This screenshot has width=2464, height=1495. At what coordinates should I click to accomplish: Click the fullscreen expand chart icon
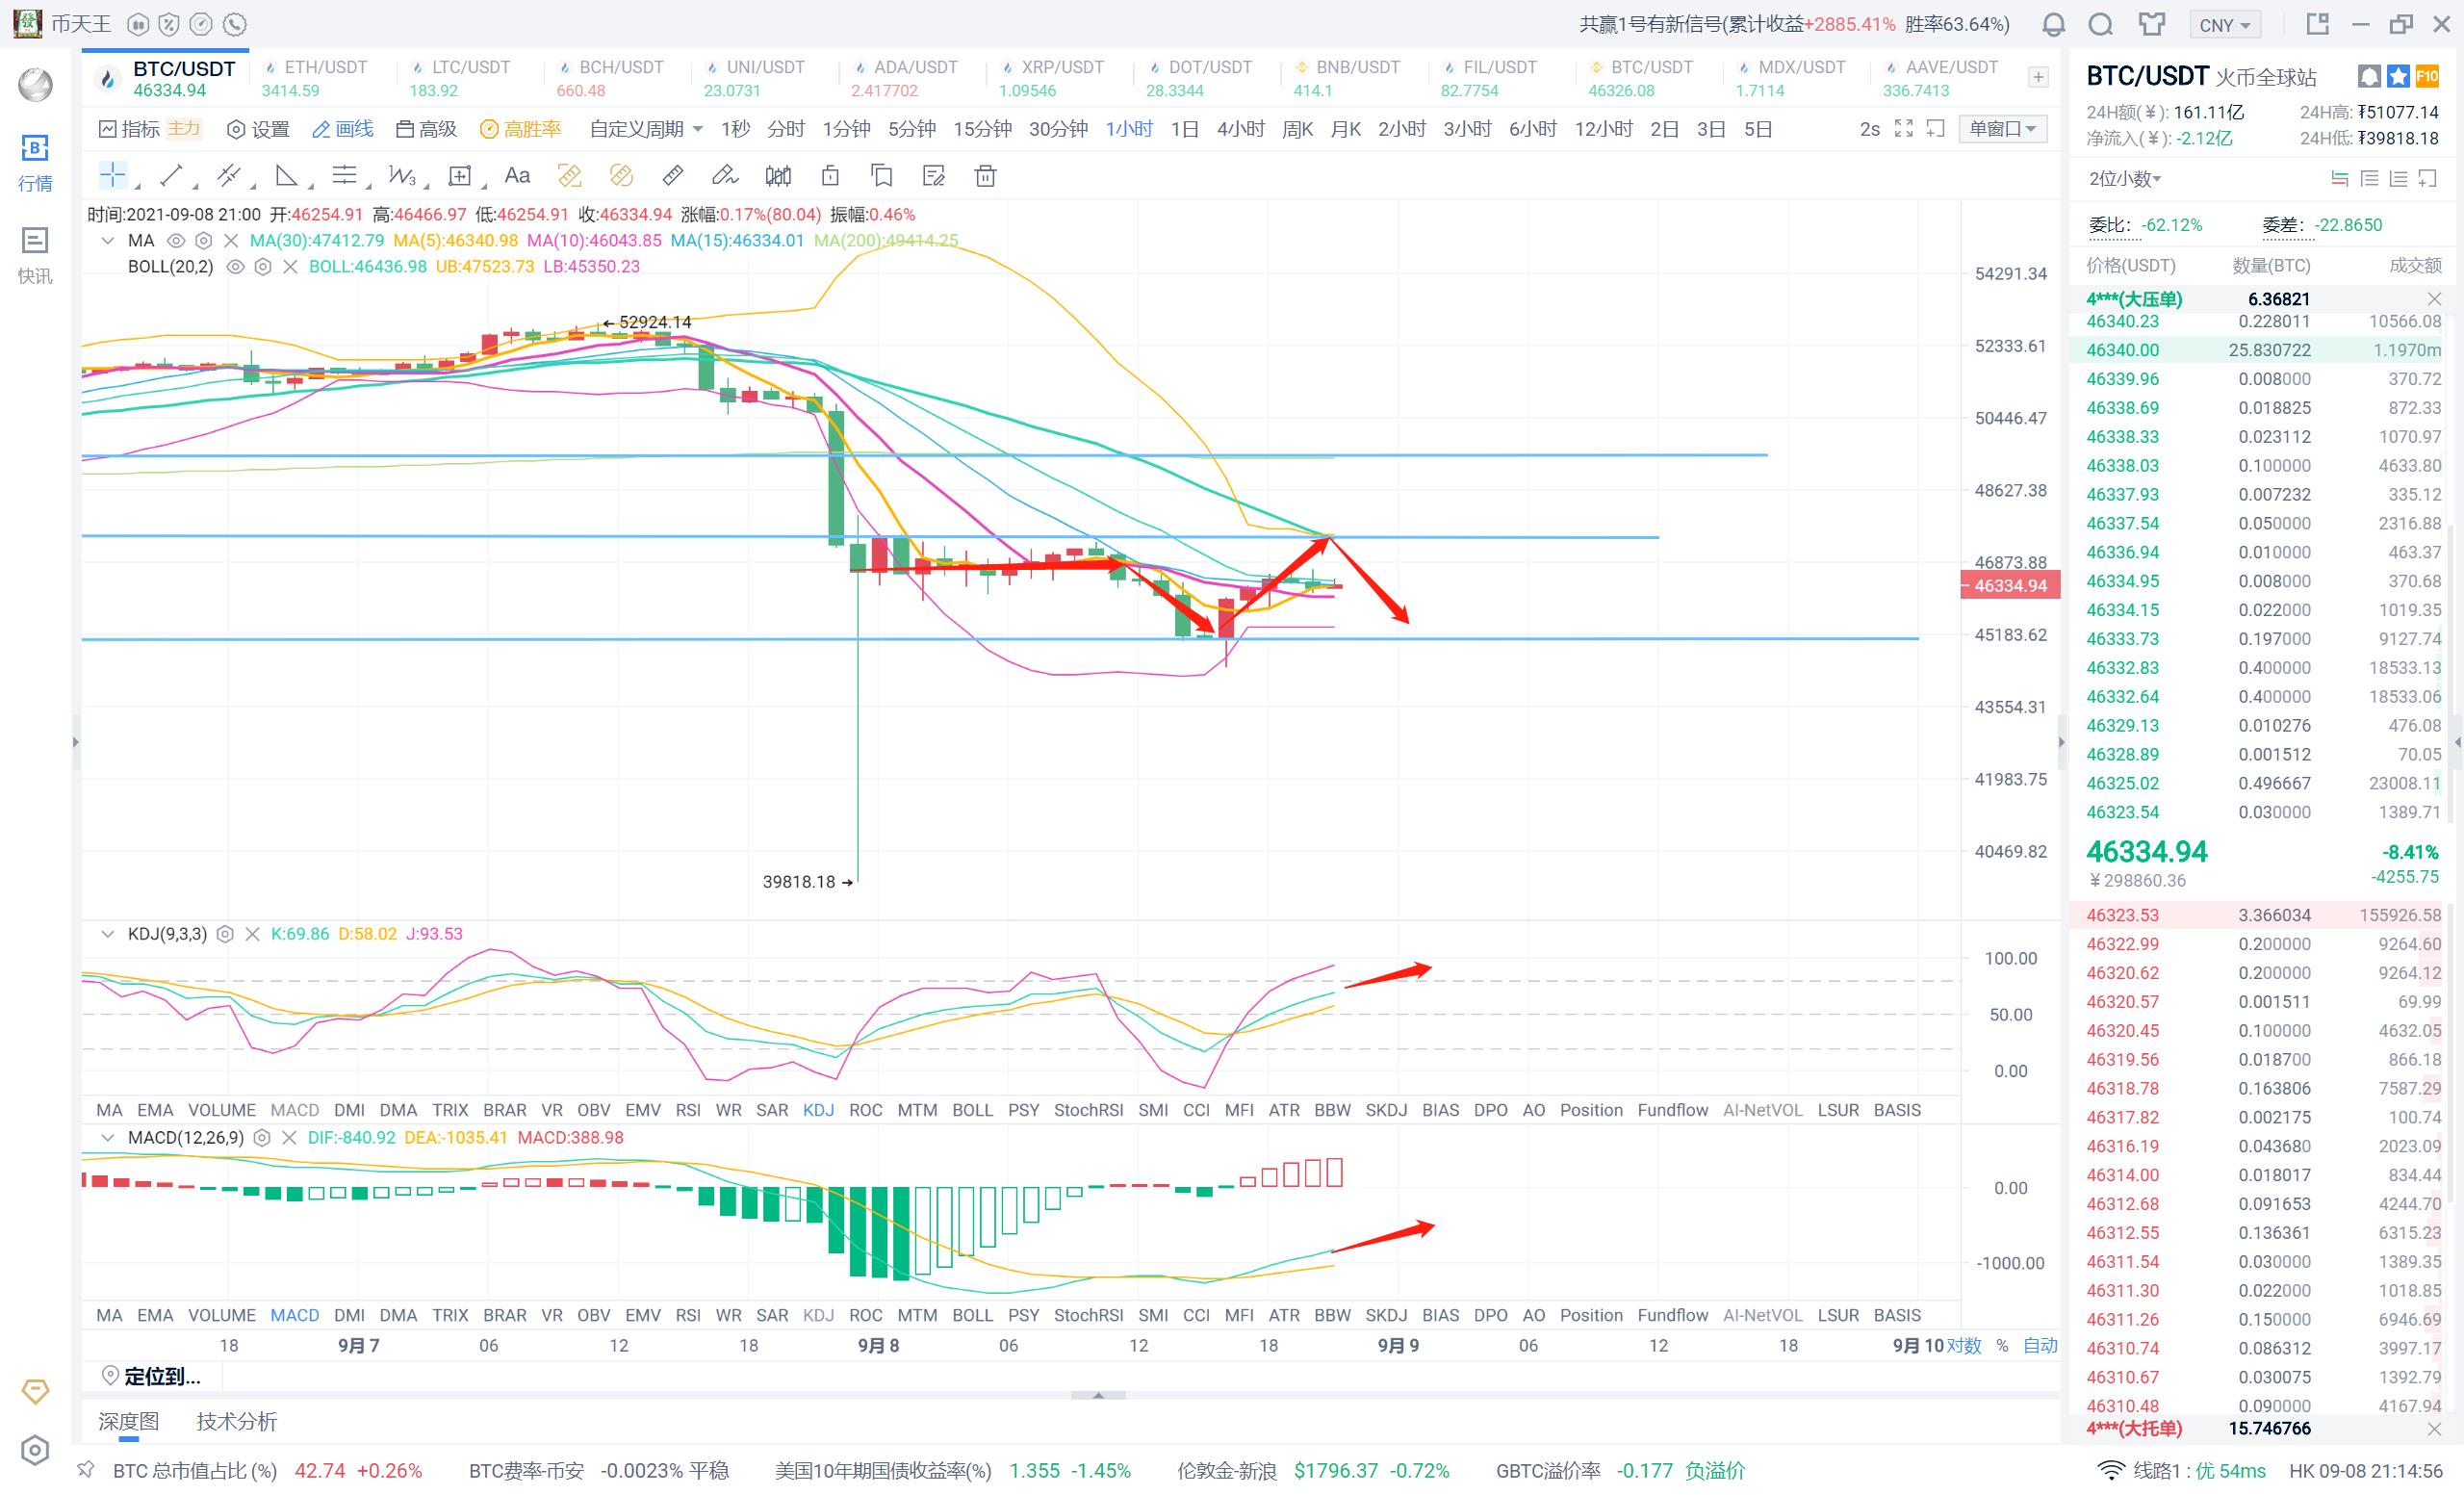point(1904,129)
